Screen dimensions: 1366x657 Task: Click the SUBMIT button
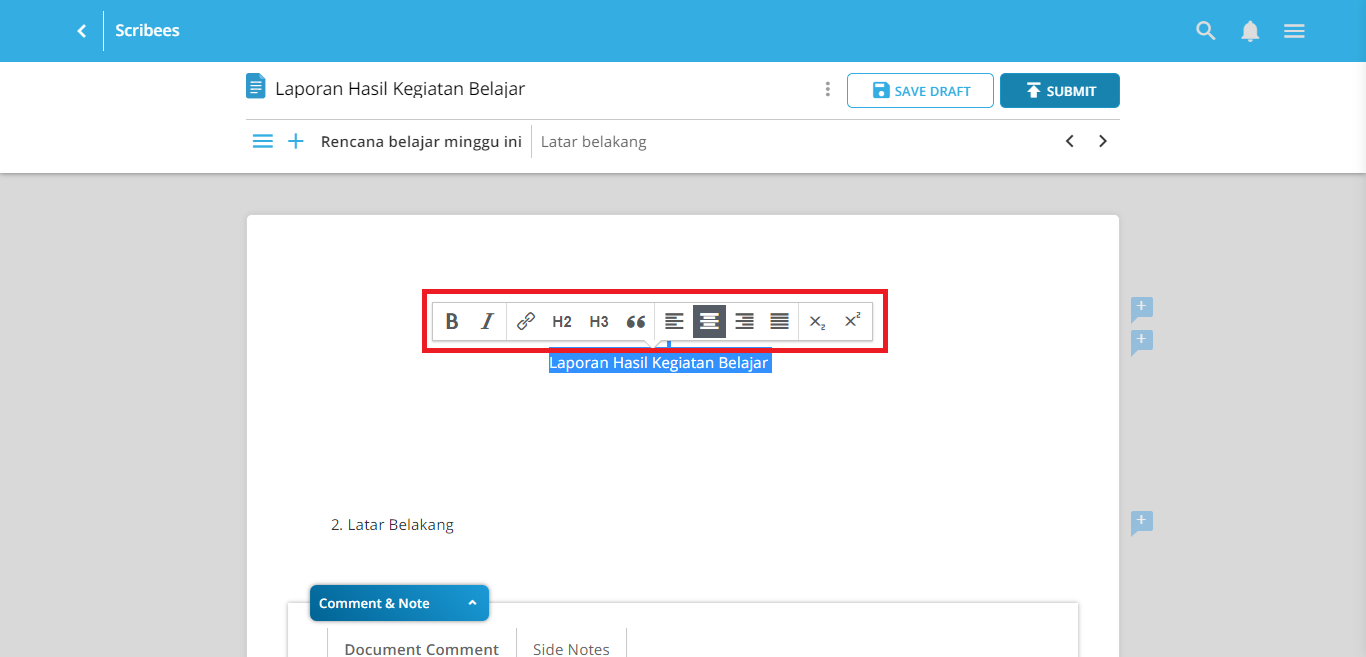1059,90
